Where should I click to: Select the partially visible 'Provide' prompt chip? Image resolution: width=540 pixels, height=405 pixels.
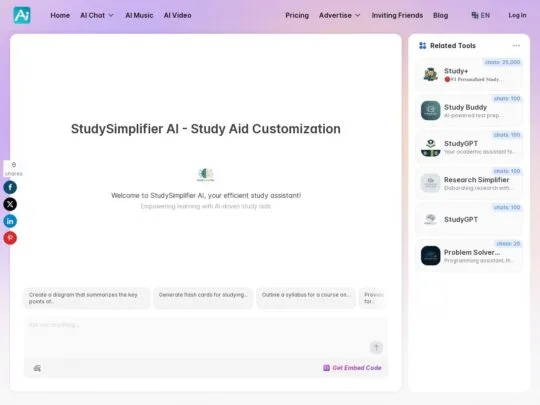point(373,298)
